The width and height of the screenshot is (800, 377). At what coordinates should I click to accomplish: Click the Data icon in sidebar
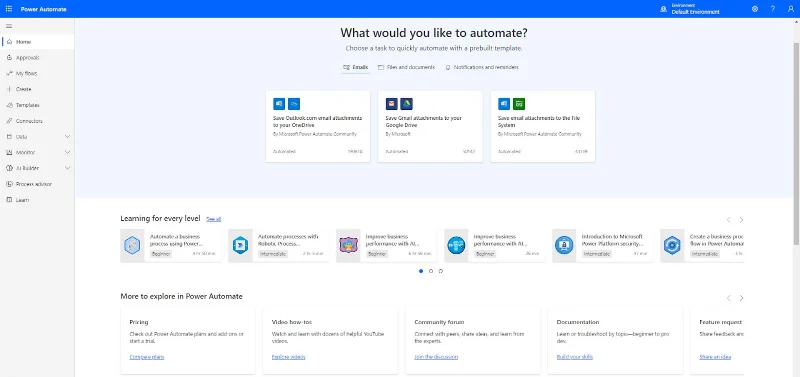tap(10, 137)
